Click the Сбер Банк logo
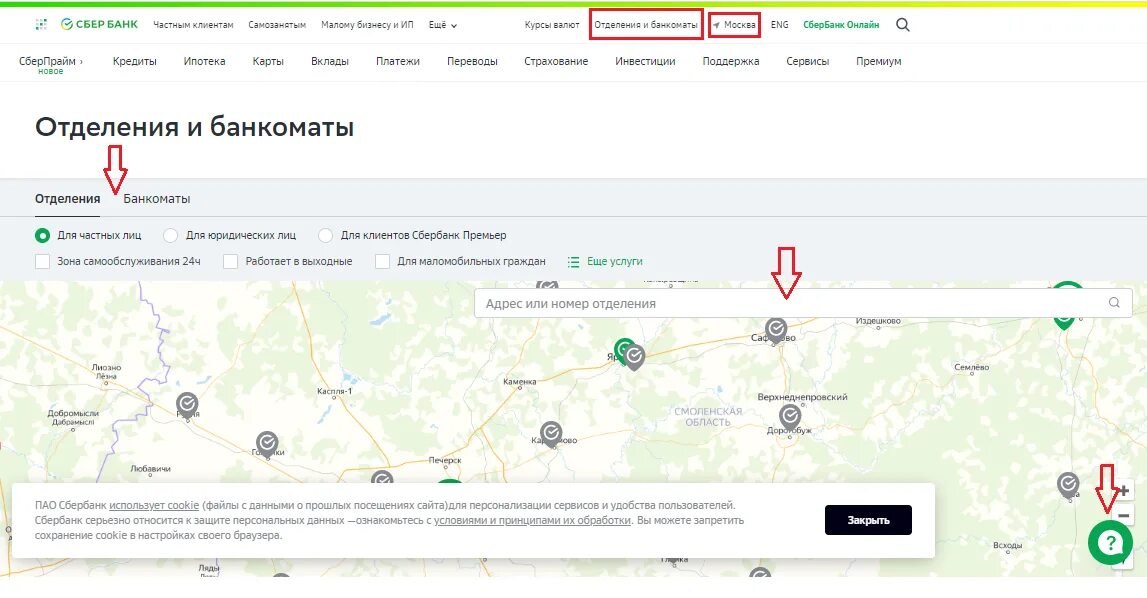Screen dimensions: 1147x598 (99, 24)
